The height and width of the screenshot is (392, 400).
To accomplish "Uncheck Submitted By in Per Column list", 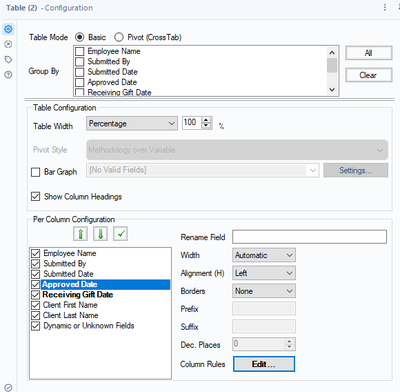I will (x=35, y=264).
